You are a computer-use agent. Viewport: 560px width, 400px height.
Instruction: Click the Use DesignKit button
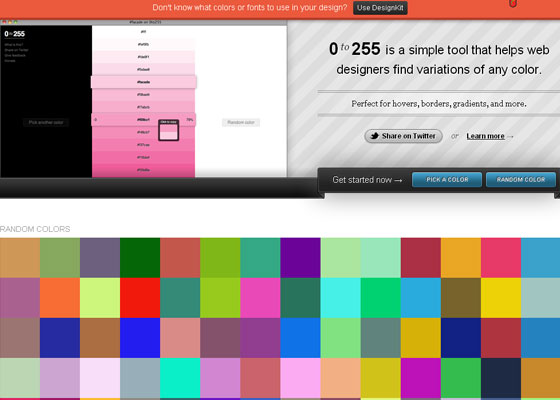[x=380, y=8]
